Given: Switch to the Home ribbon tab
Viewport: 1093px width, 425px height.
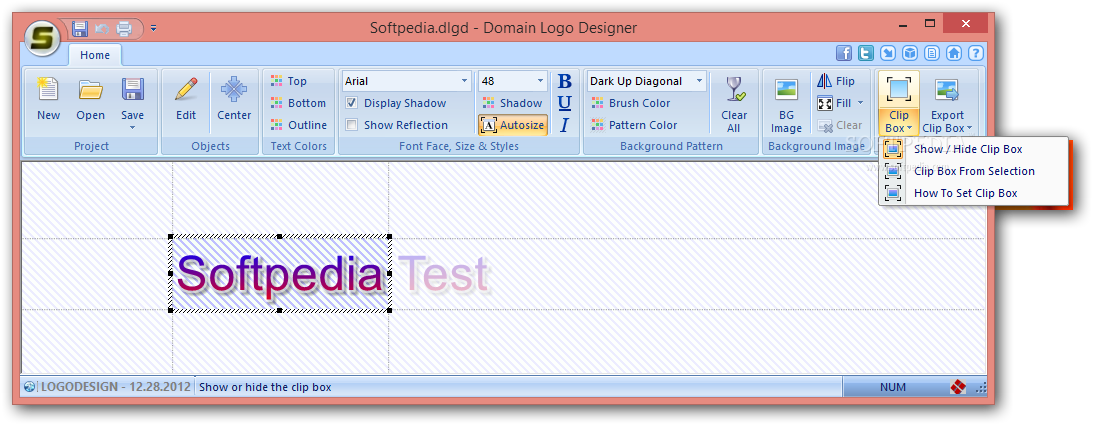Looking at the screenshot, I should coord(95,55).
